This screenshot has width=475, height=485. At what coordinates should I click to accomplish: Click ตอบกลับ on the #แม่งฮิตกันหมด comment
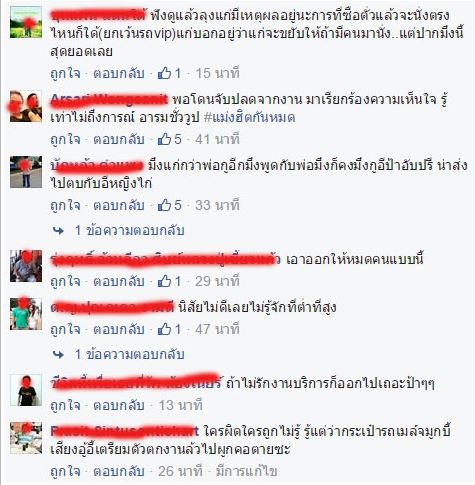119,139
